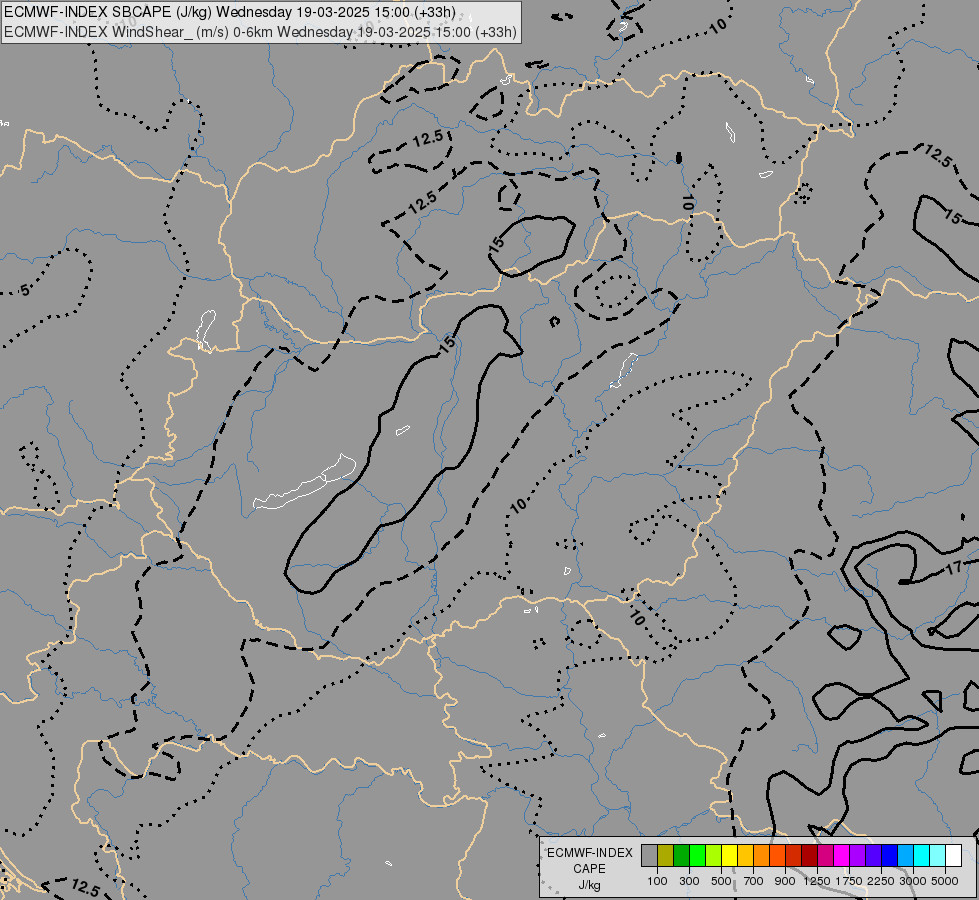Click the 'ECMWF-INDEX' text in the legend box
Image resolution: width=979 pixels, height=900 pixels.
(589, 853)
